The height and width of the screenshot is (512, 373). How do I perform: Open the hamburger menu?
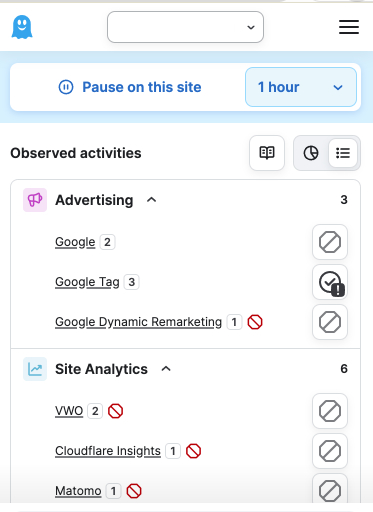pos(349,27)
